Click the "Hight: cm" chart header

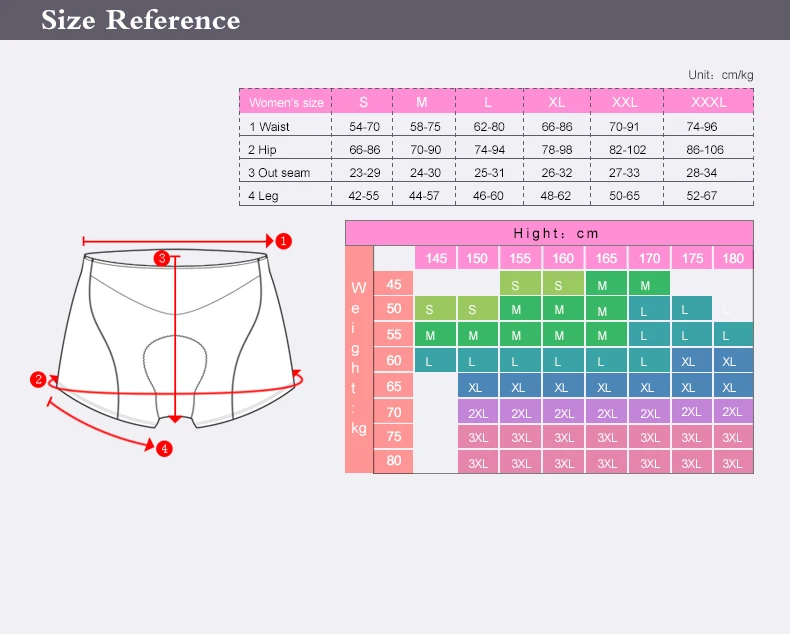549,233
